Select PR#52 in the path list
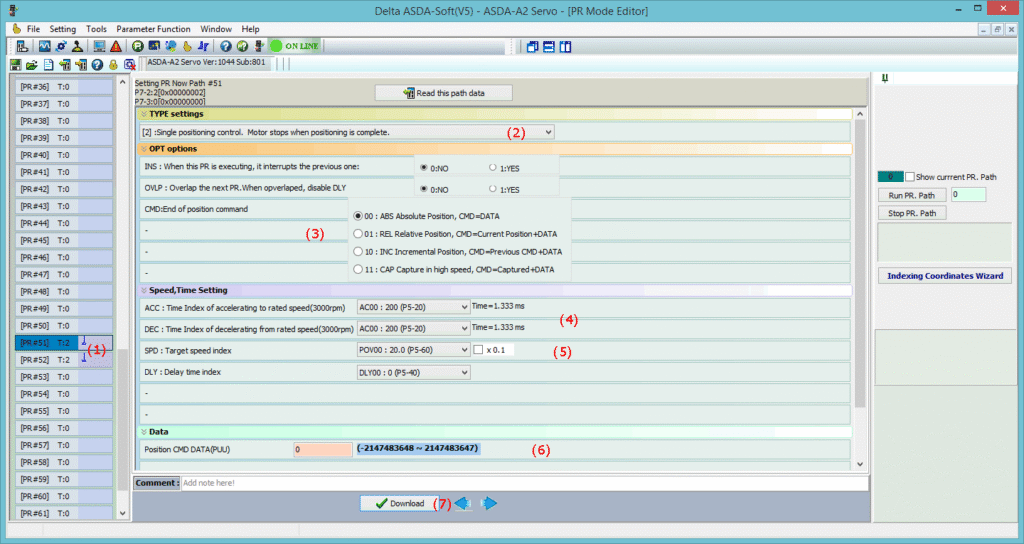Image resolution: width=1024 pixels, height=544 pixels. (x=63, y=360)
